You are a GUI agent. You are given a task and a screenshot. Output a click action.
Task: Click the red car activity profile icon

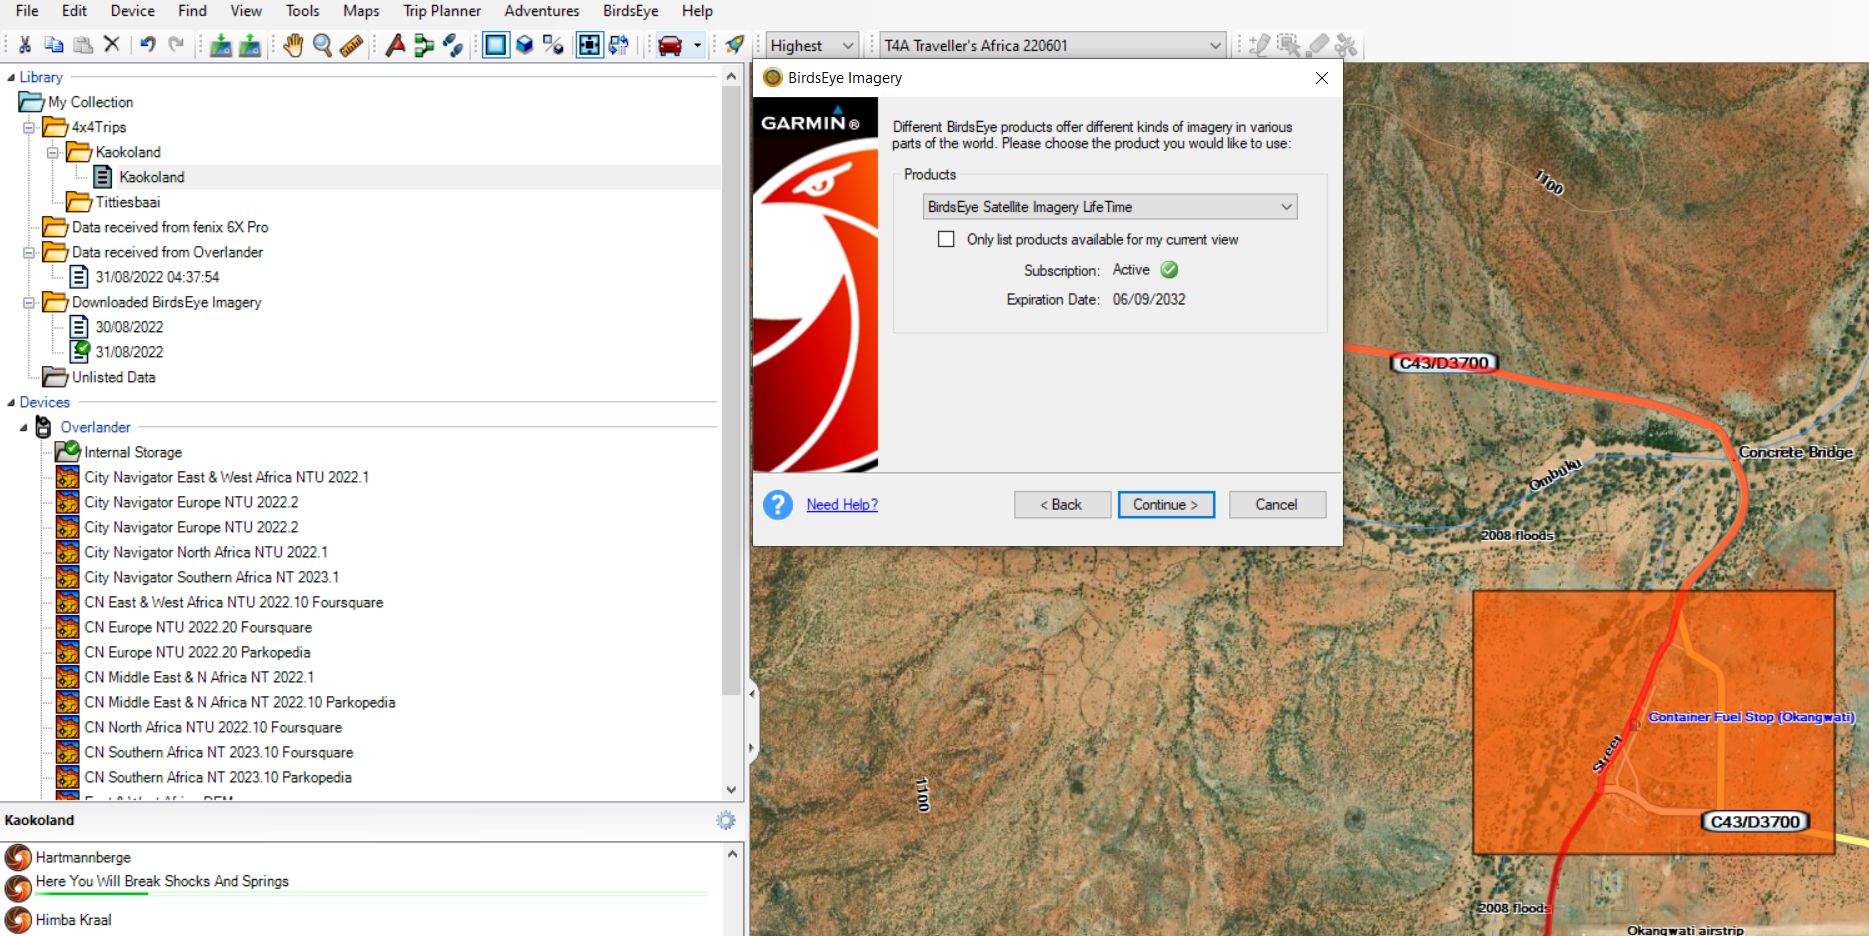pyautogui.click(x=670, y=45)
